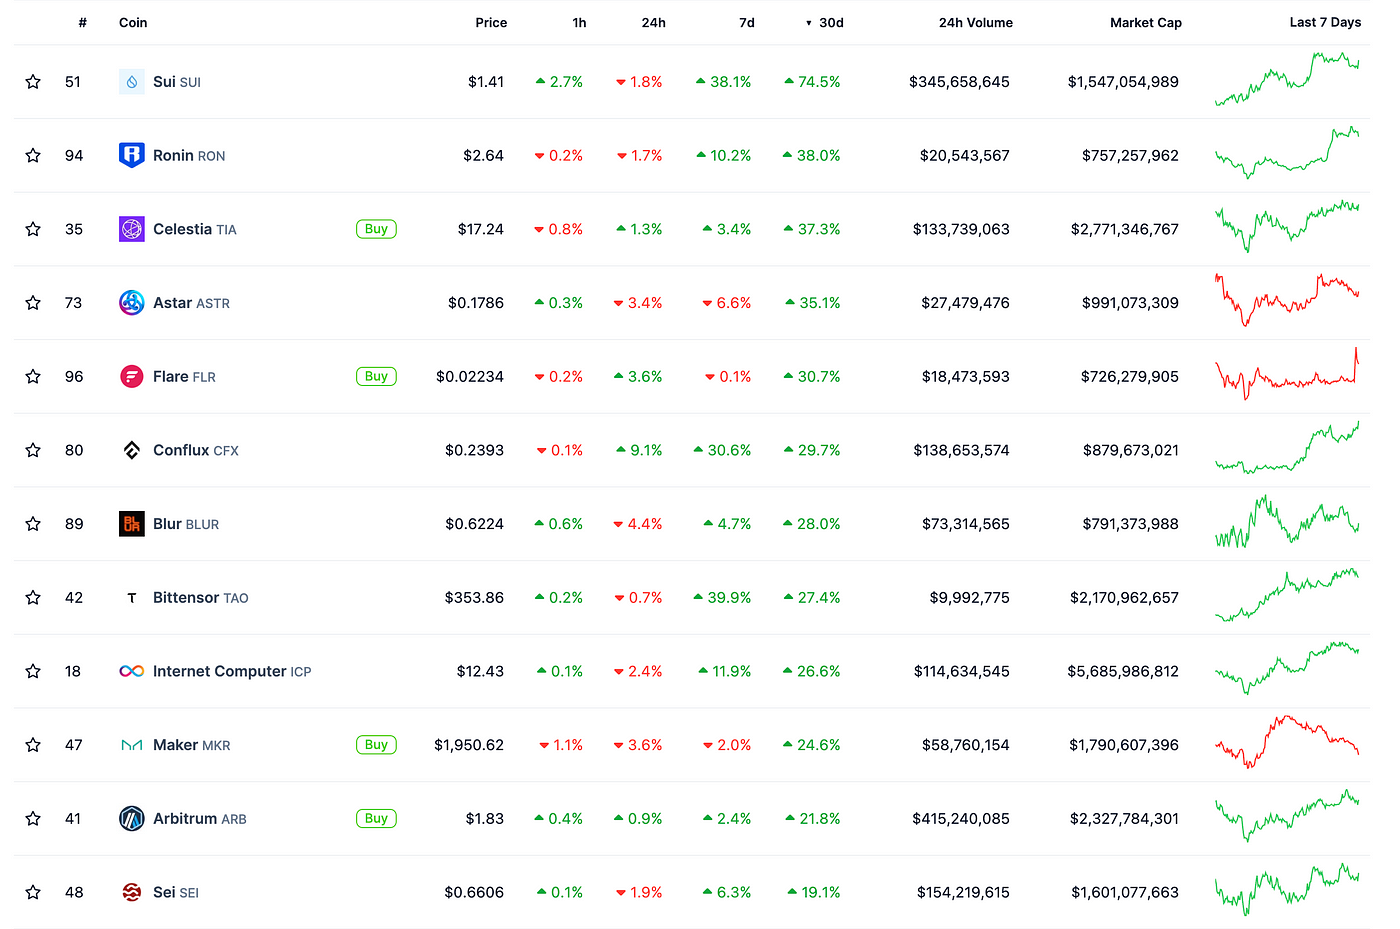Open Conflux 7-day sparkline chart
The width and height of the screenshot is (1400, 929).
click(x=1287, y=447)
